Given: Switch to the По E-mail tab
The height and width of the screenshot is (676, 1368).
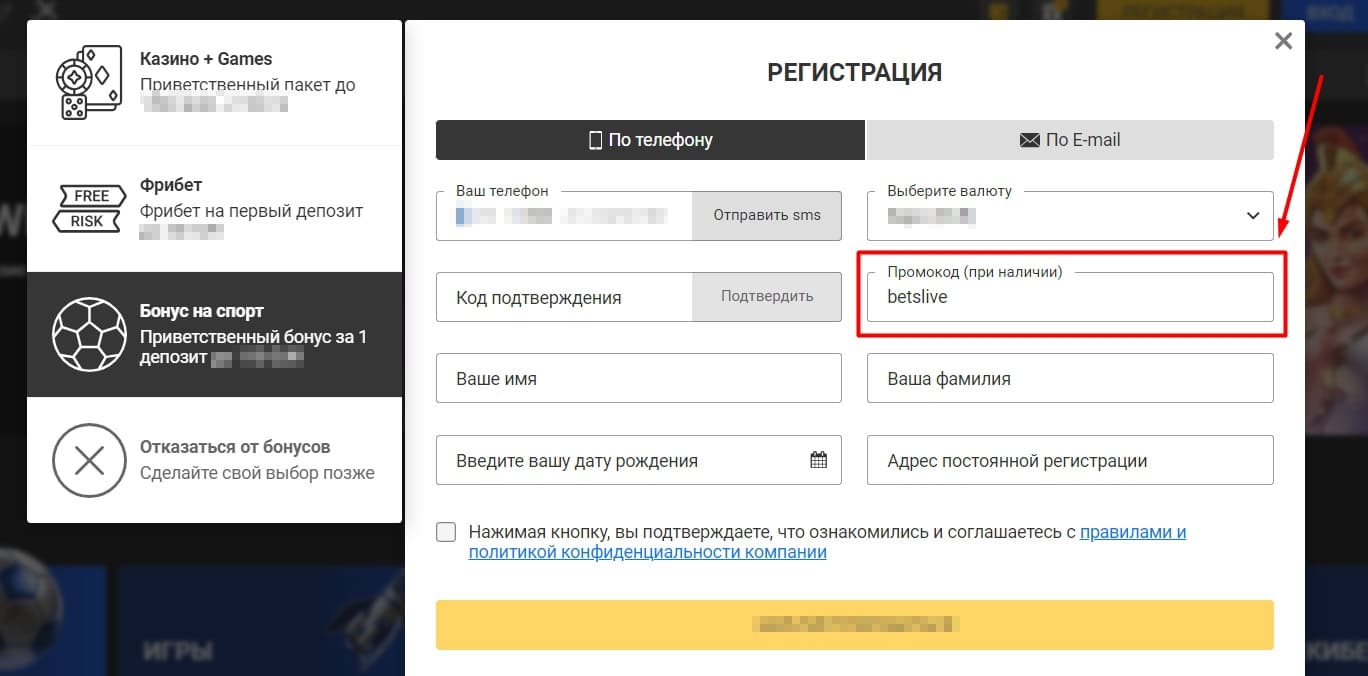Looking at the screenshot, I should click(1070, 140).
